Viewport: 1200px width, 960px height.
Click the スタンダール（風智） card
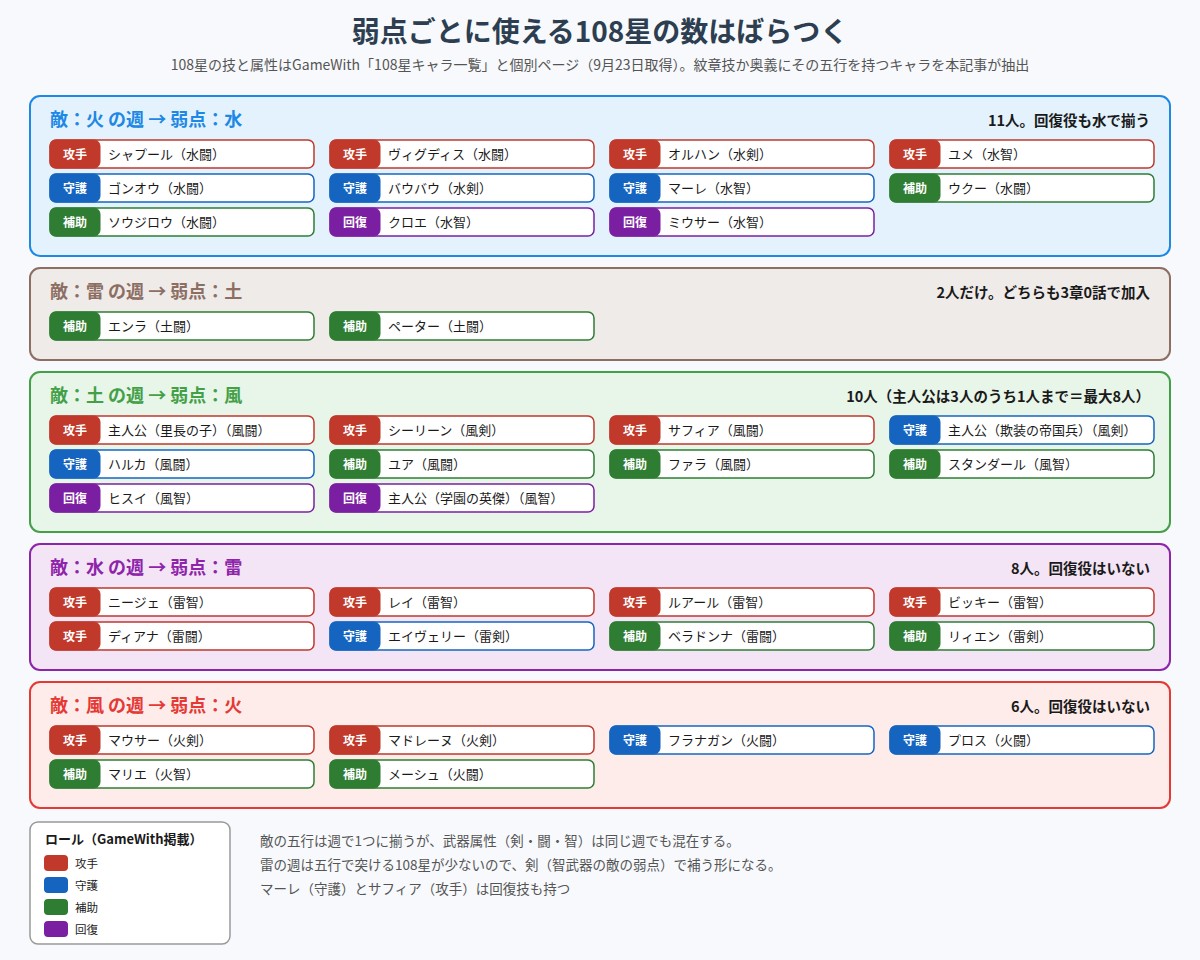pos(1022,464)
